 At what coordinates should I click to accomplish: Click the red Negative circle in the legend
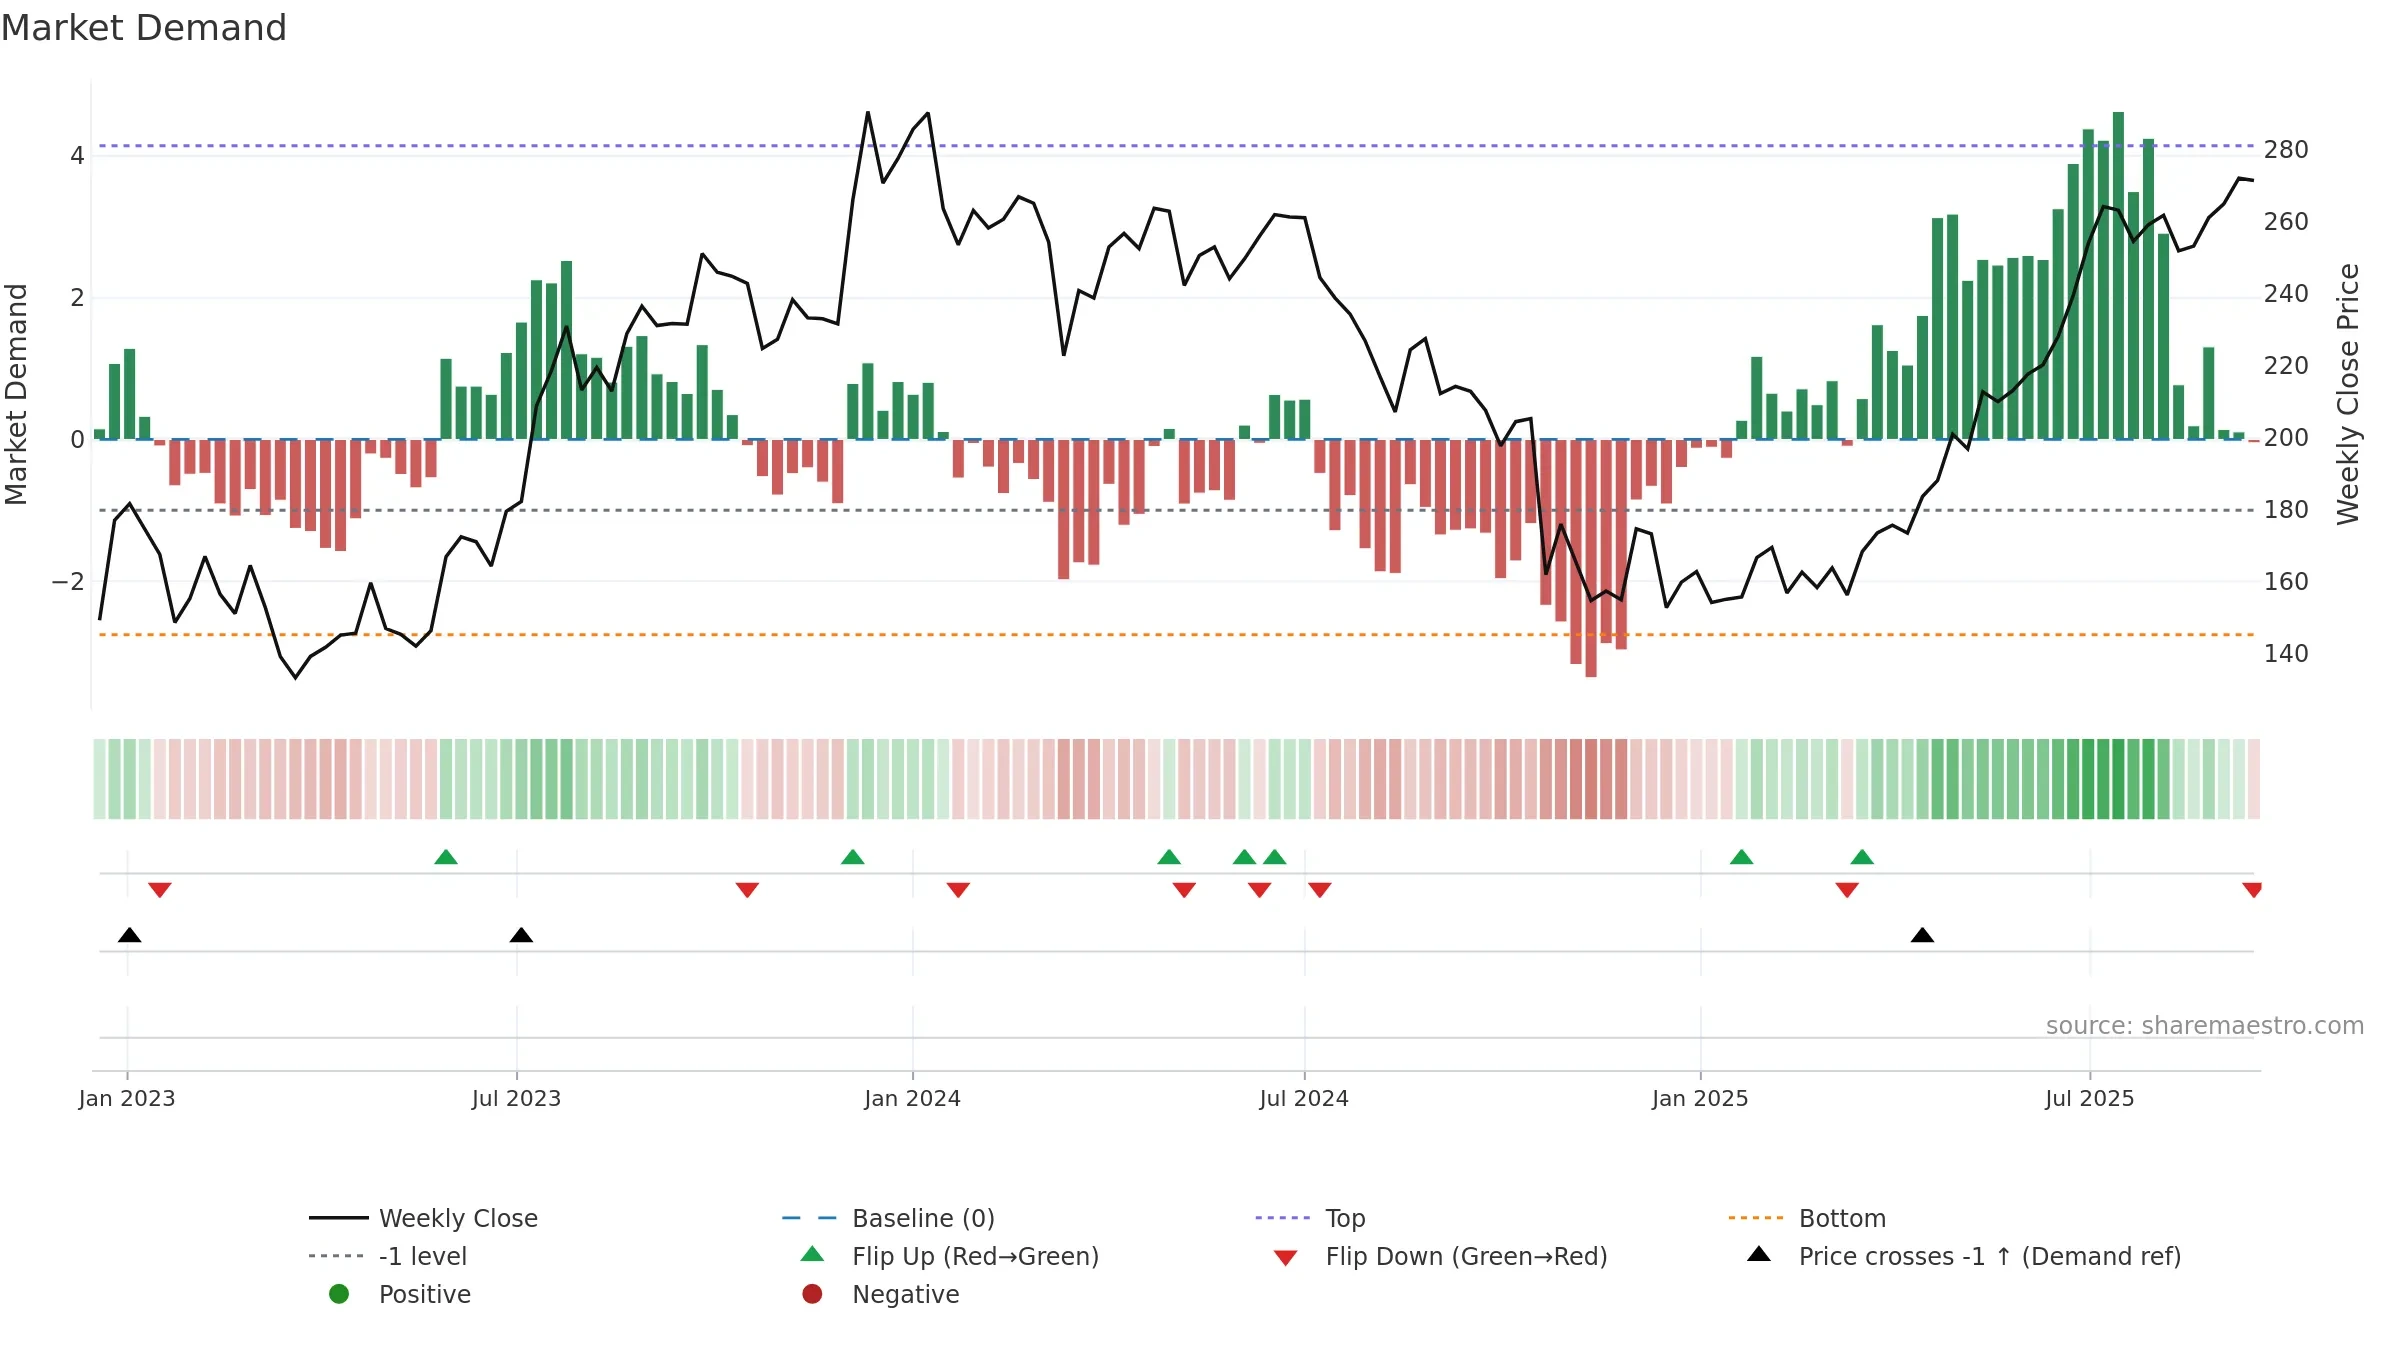(812, 1294)
